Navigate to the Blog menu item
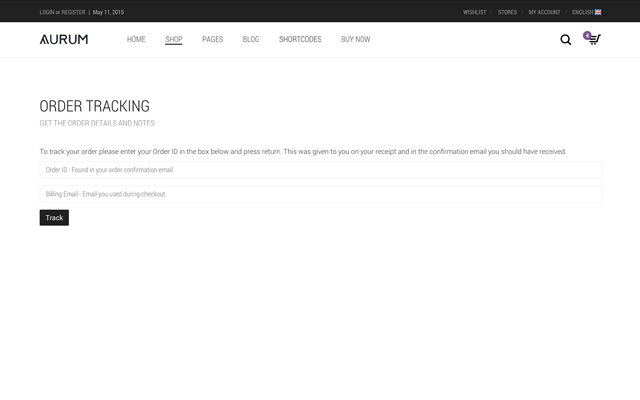Image resolution: width=640 pixels, height=400 pixels. [251, 39]
